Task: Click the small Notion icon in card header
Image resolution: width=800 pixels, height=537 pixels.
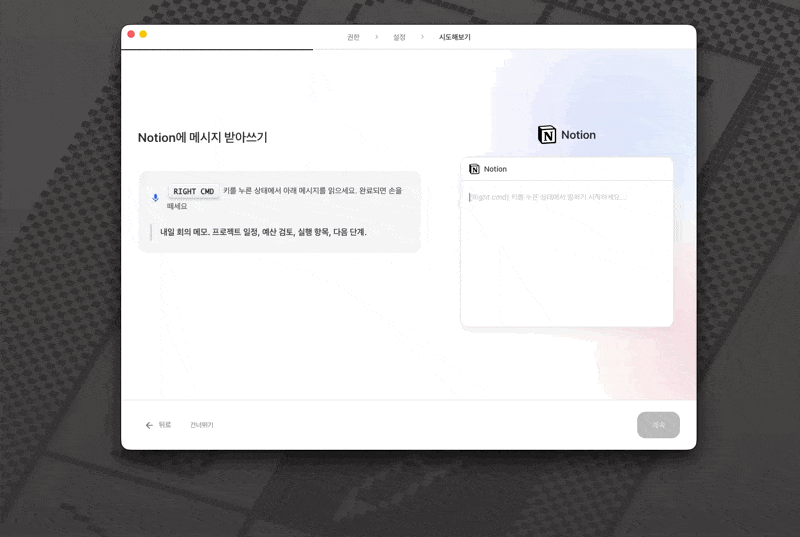Action: click(x=474, y=169)
